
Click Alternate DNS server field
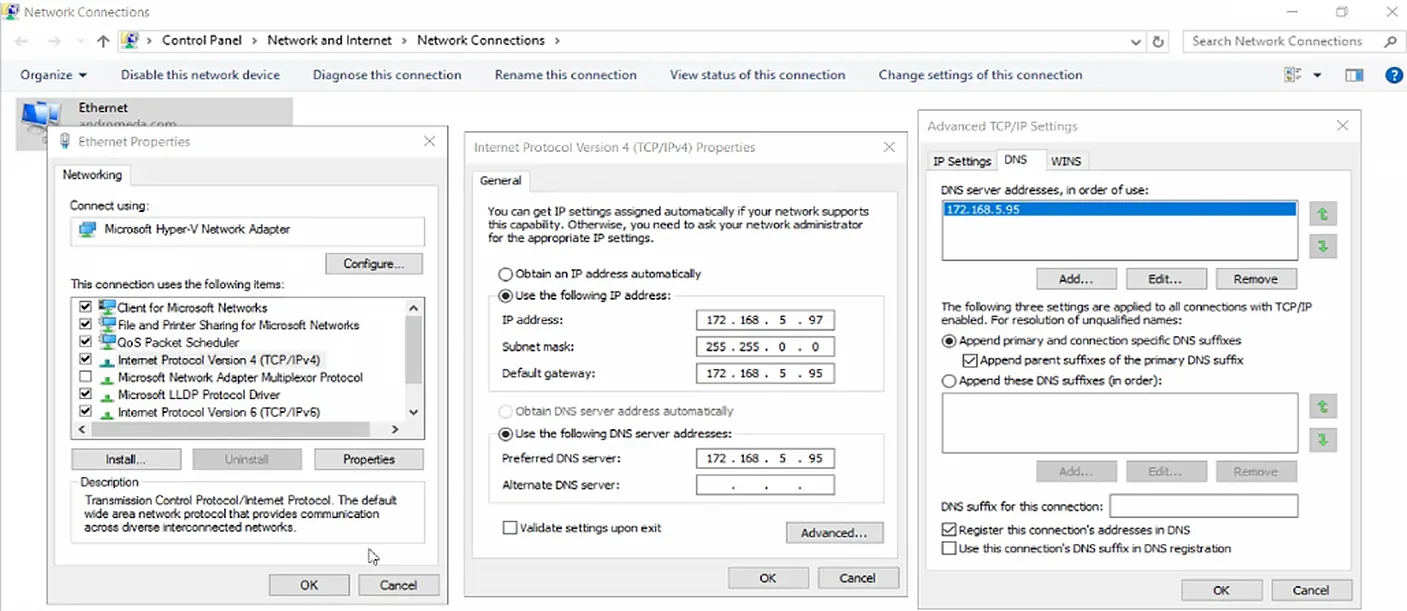click(x=765, y=485)
